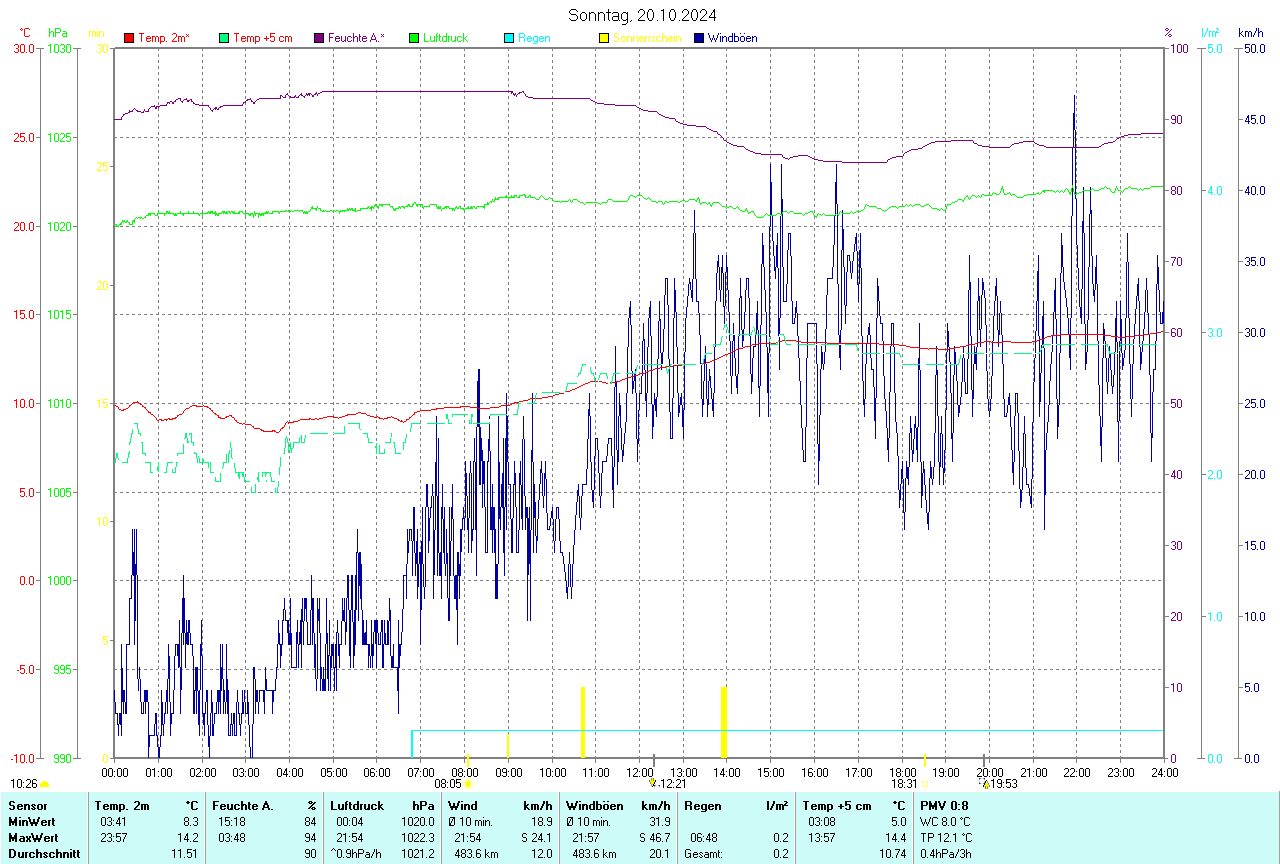Click the maximum temperature value 14.2
The image size is (1280, 864).
(x=188, y=837)
